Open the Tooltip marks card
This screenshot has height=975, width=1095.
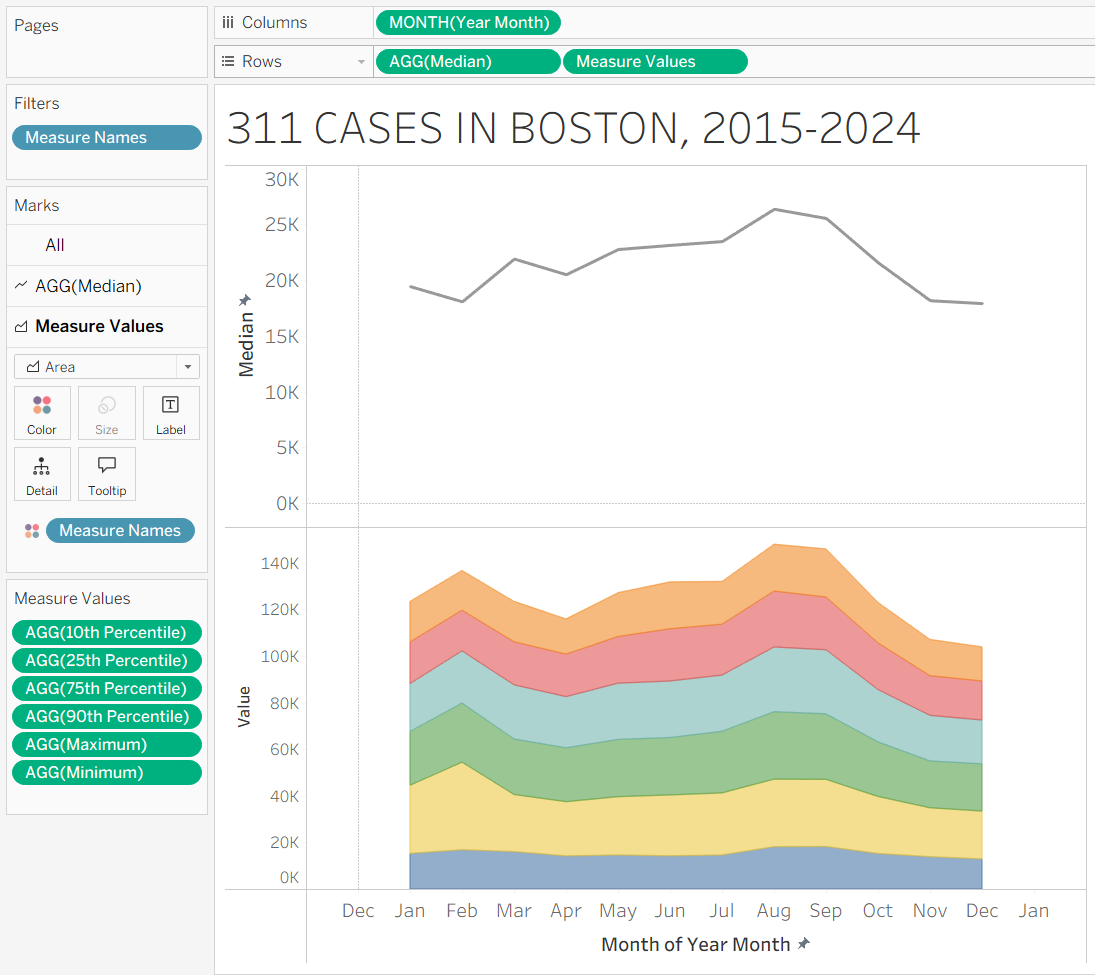(x=107, y=474)
